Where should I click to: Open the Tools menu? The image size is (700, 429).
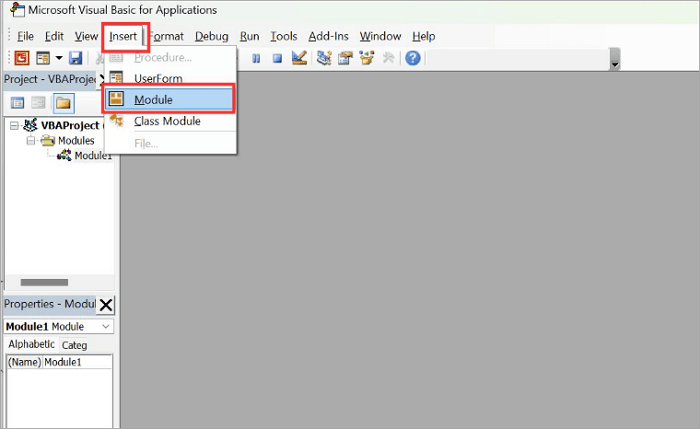[283, 36]
